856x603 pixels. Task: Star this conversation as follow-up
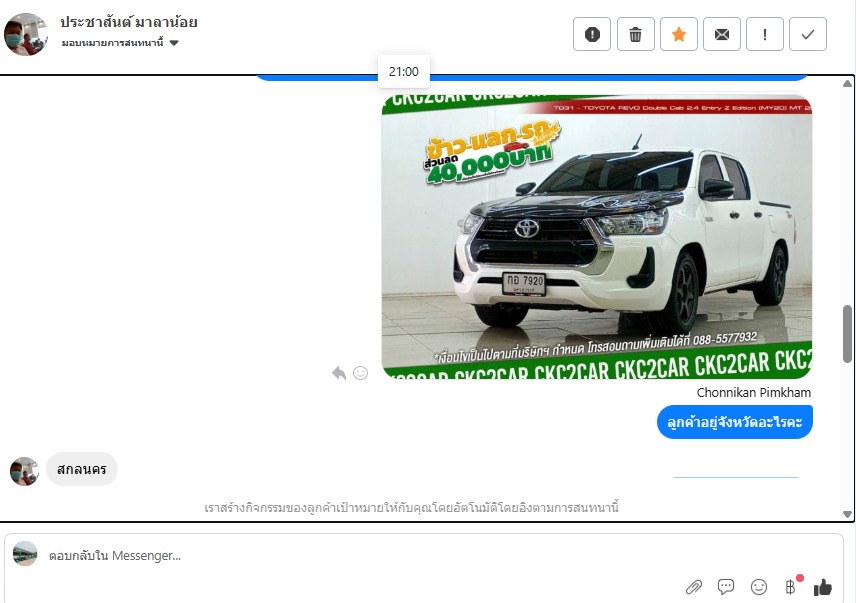pos(679,34)
